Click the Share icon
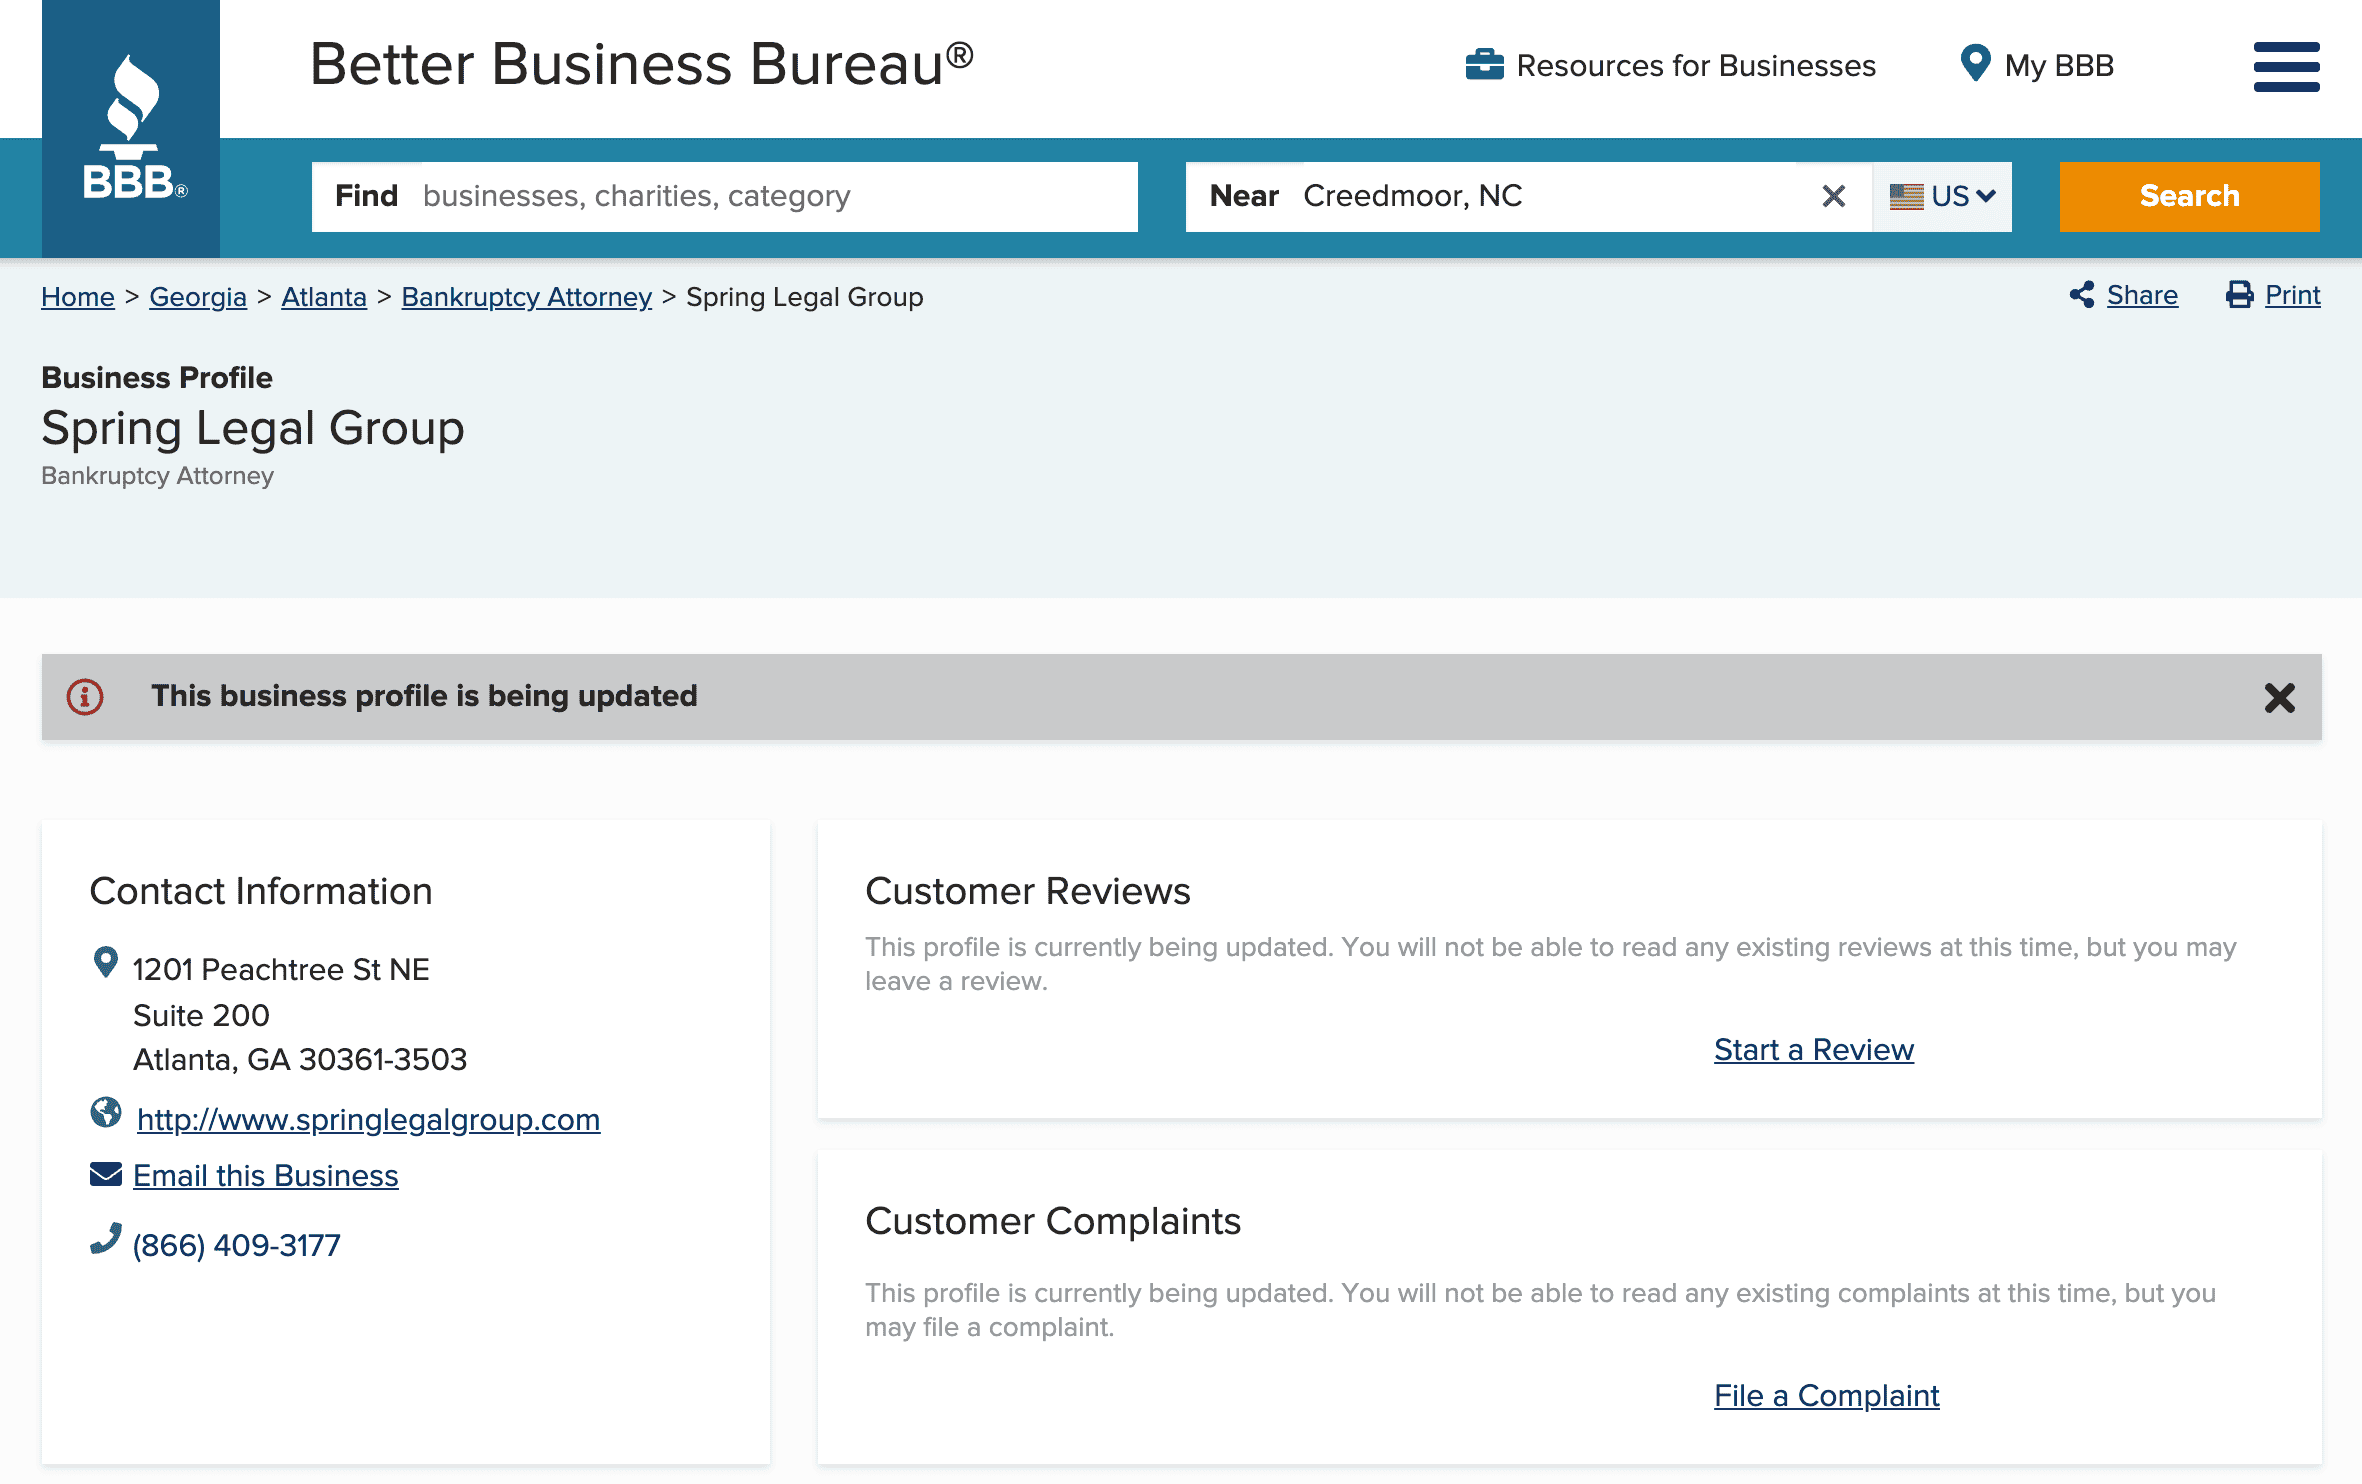 click(x=2083, y=295)
